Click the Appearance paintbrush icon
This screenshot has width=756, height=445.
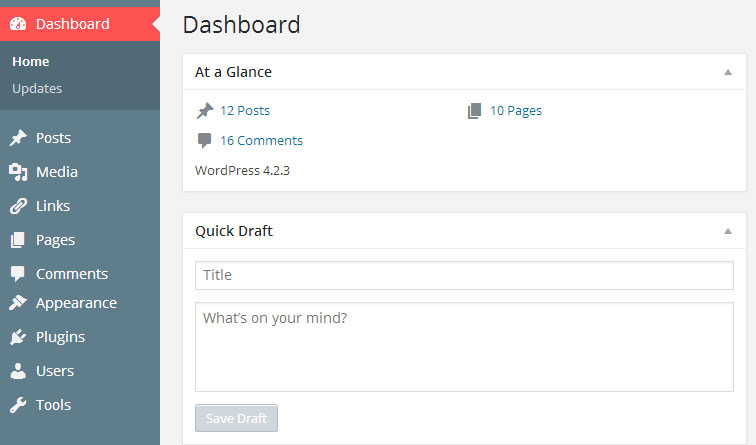pyautogui.click(x=18, y=303)
